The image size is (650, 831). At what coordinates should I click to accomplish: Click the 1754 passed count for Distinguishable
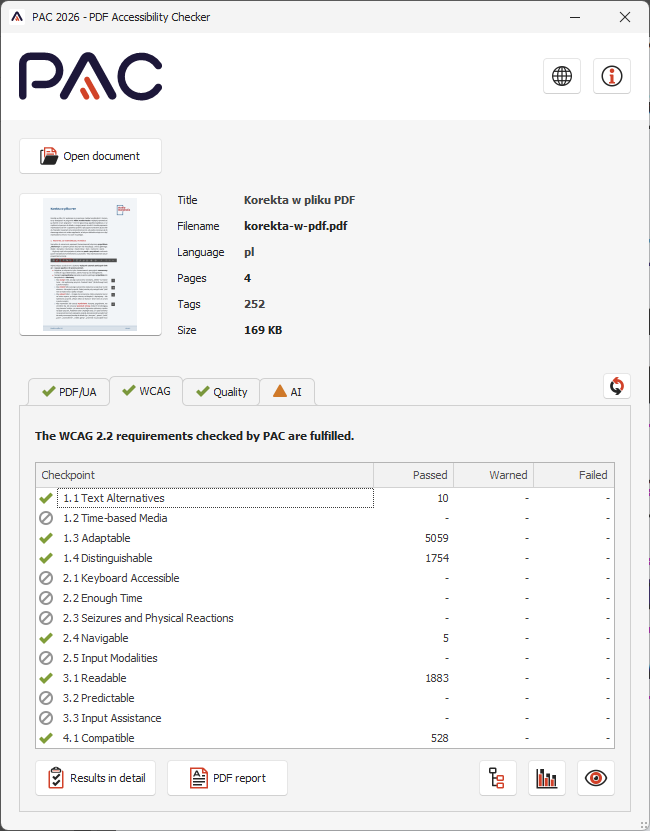click(x=437, y=558)
